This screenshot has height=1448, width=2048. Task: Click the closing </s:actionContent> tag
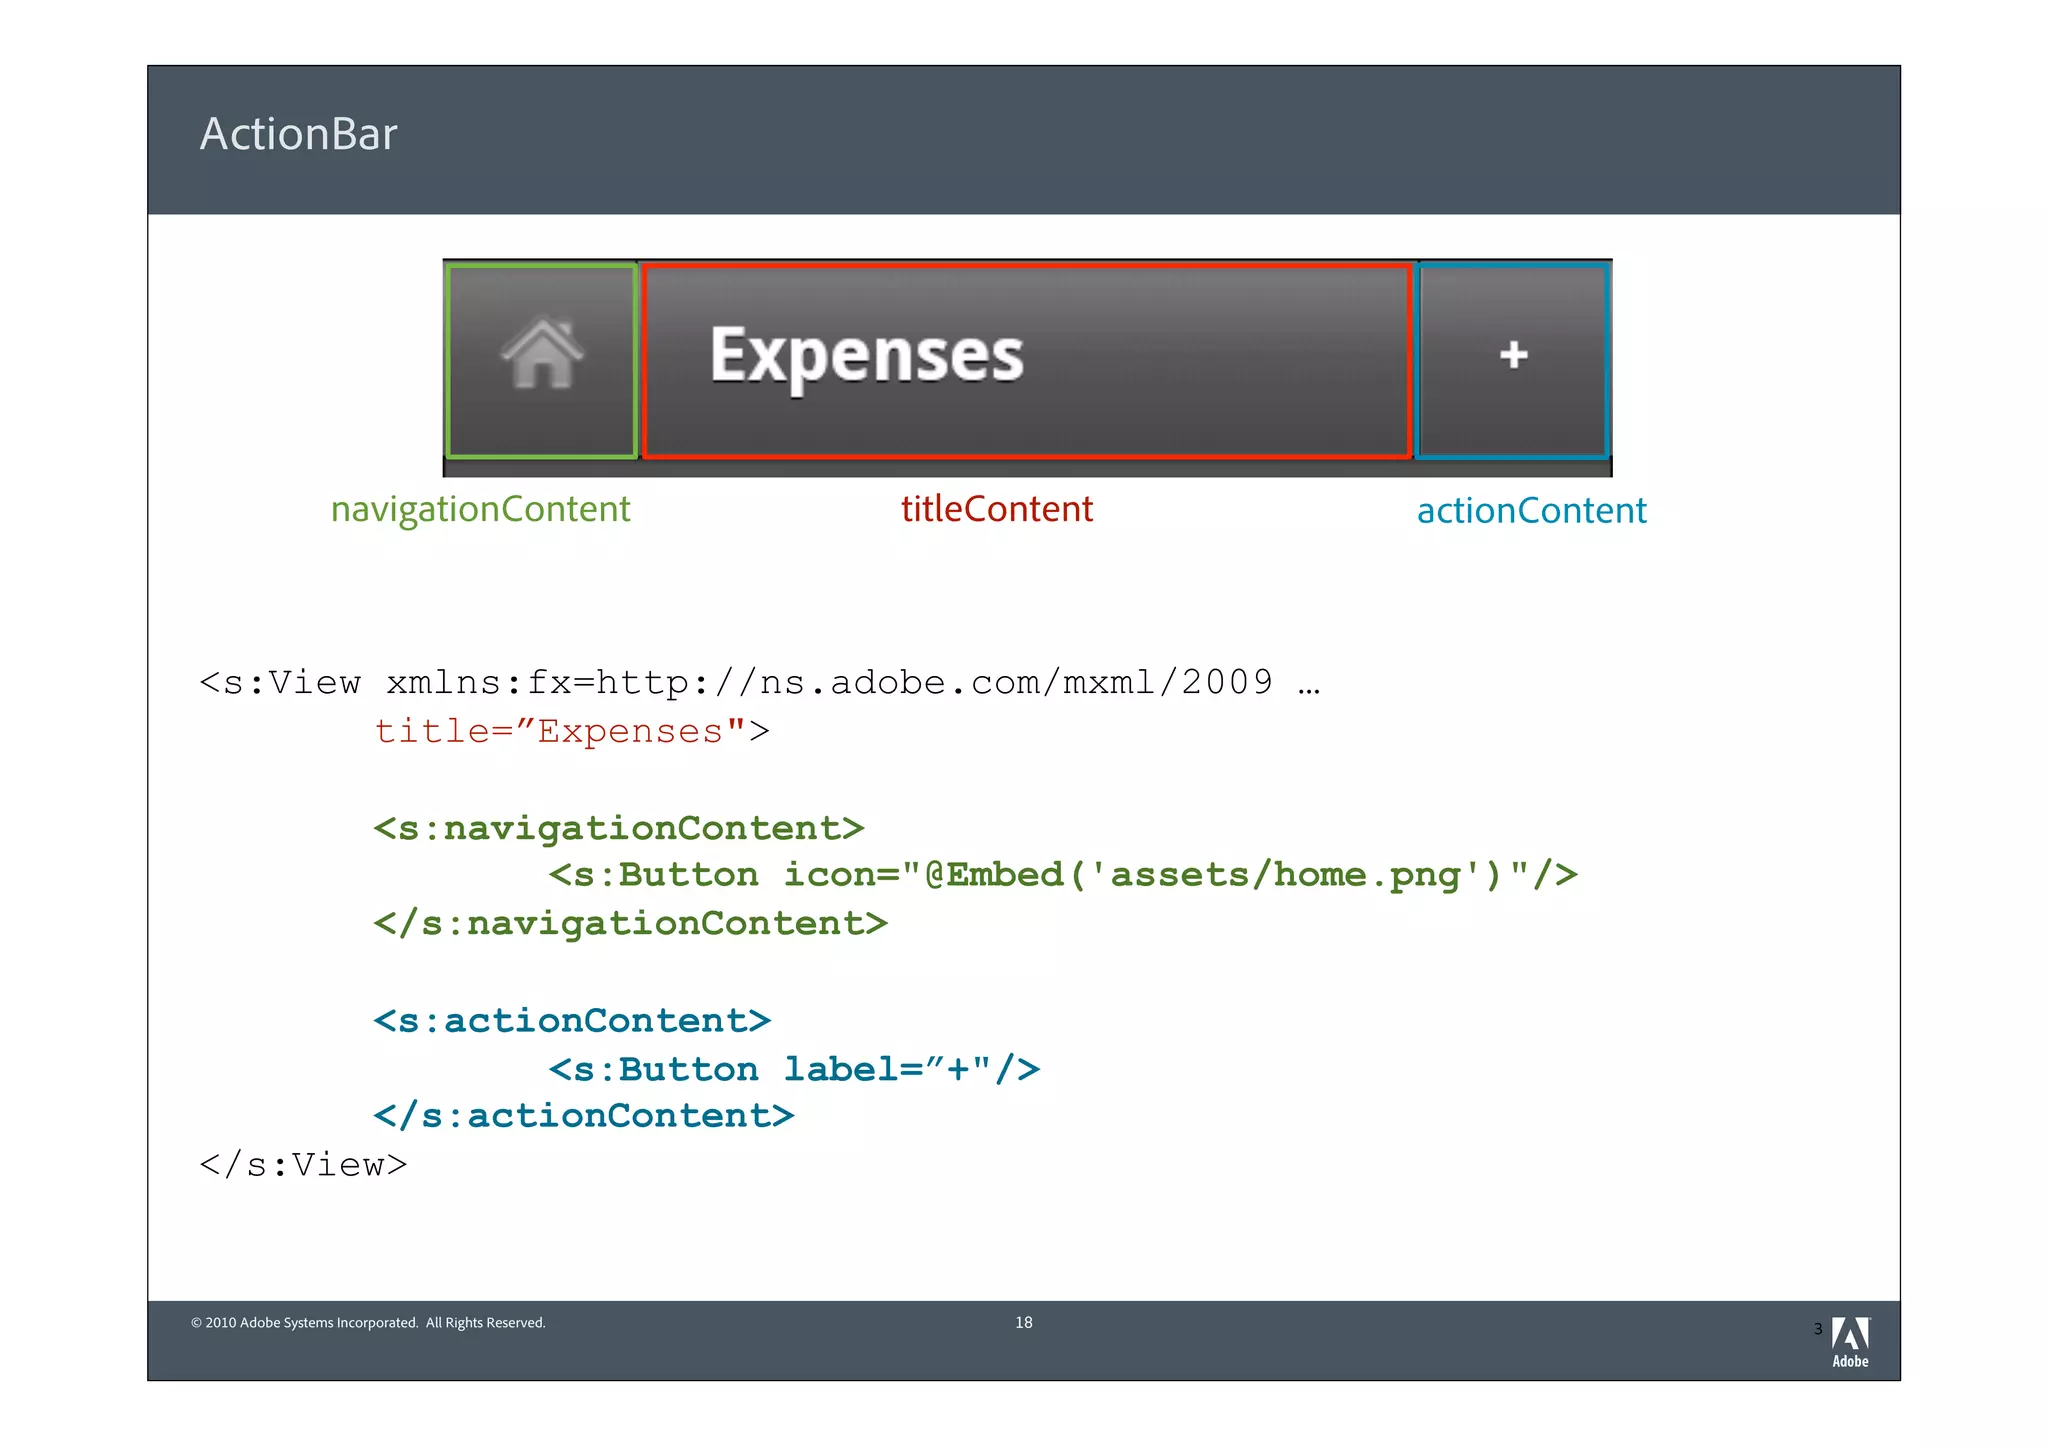[584, 1116]
